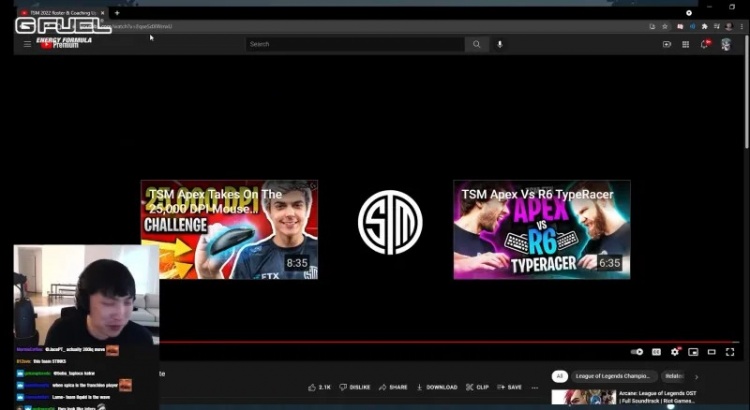Open the YouTube account avatar menu
Screen dimensions: 750x410
coord(726,44)
